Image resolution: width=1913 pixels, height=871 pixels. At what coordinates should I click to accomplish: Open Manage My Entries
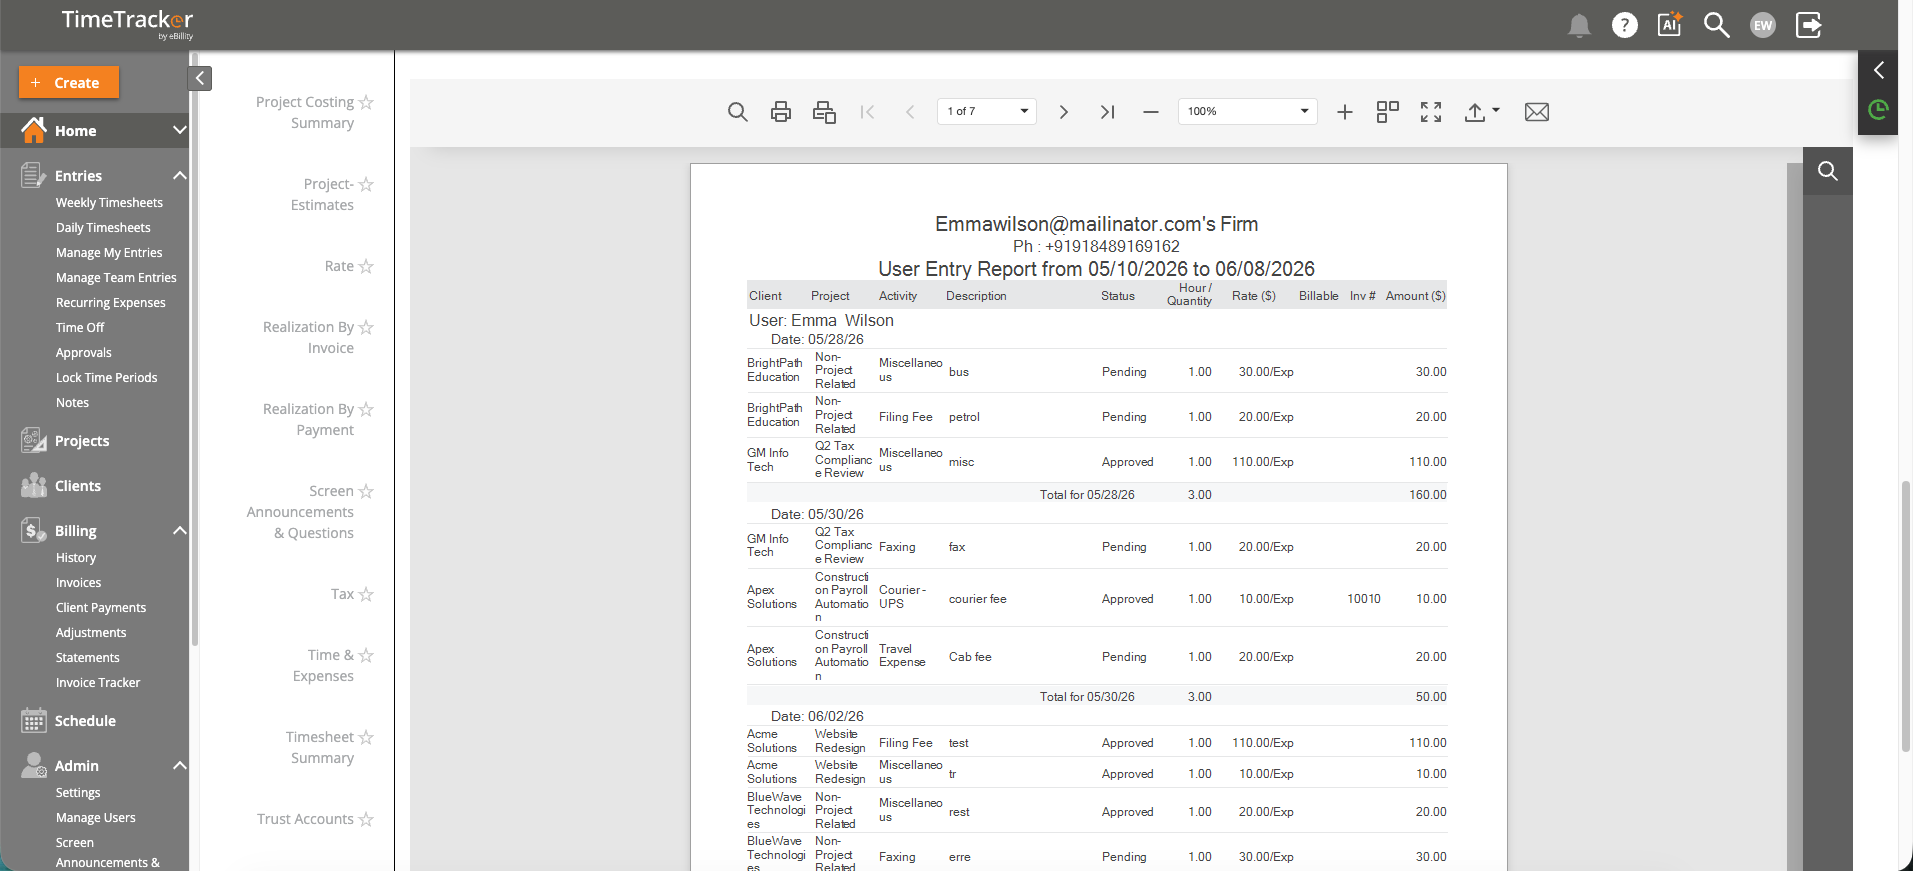pyautogui.click(x=109, y=253)
